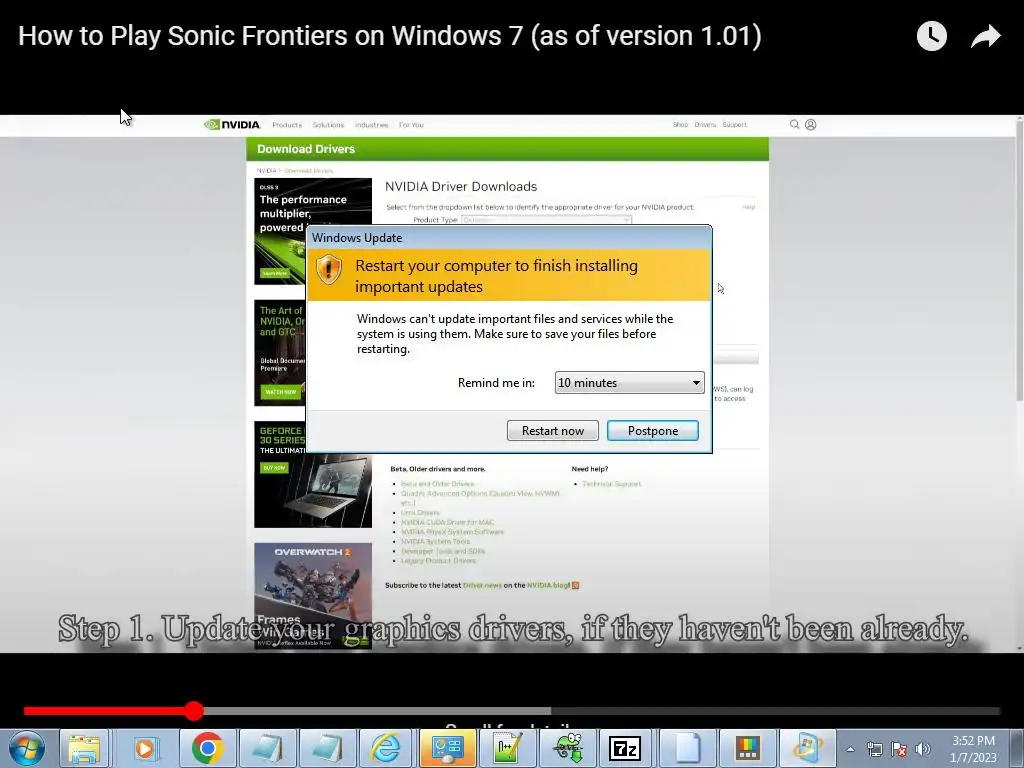Image resolution: width=1024 pixels, height=768 pixels.
Task: Seek using the red video progress scrubber
Action: pyautogui.click(x=193, y=711)
